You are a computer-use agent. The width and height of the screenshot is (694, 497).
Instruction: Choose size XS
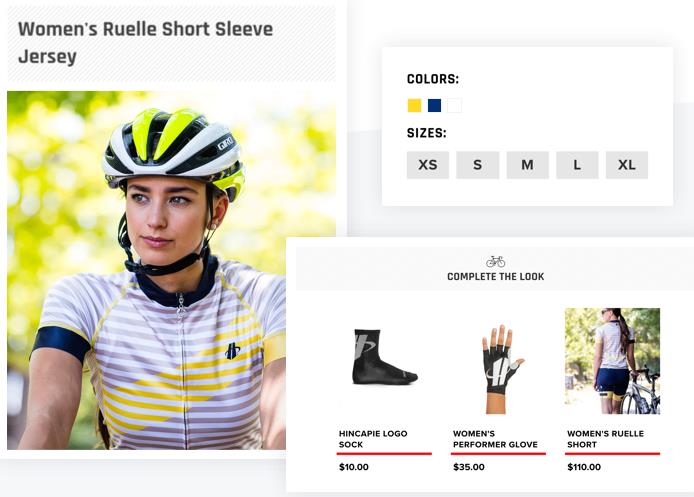(427, 165)
